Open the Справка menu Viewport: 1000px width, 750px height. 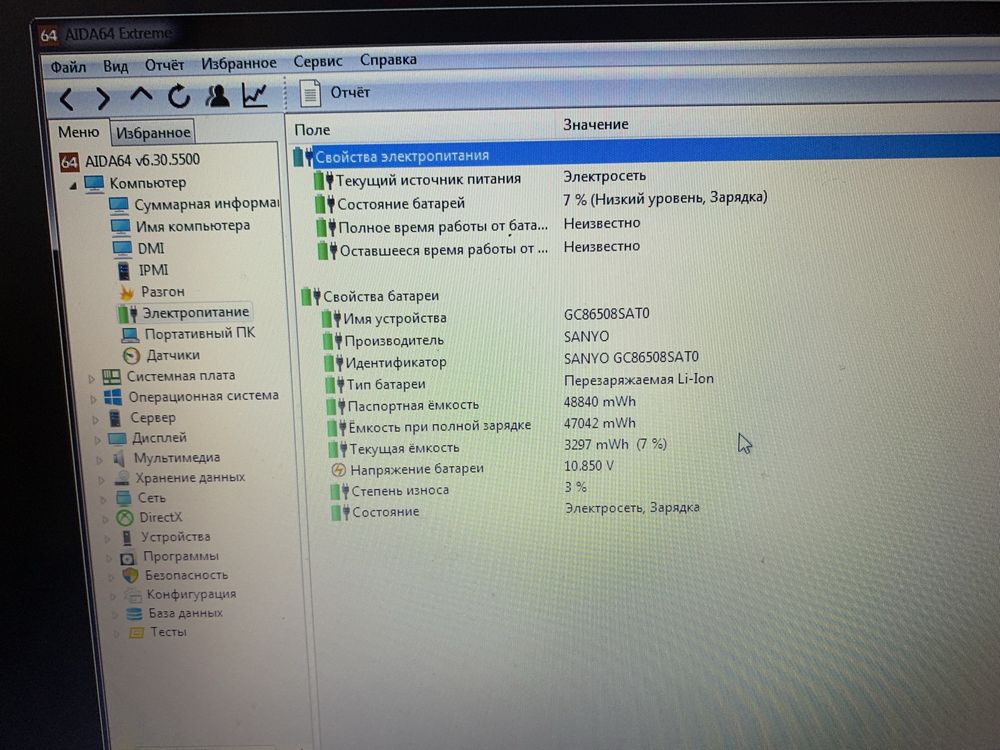(x=388, y=59)
